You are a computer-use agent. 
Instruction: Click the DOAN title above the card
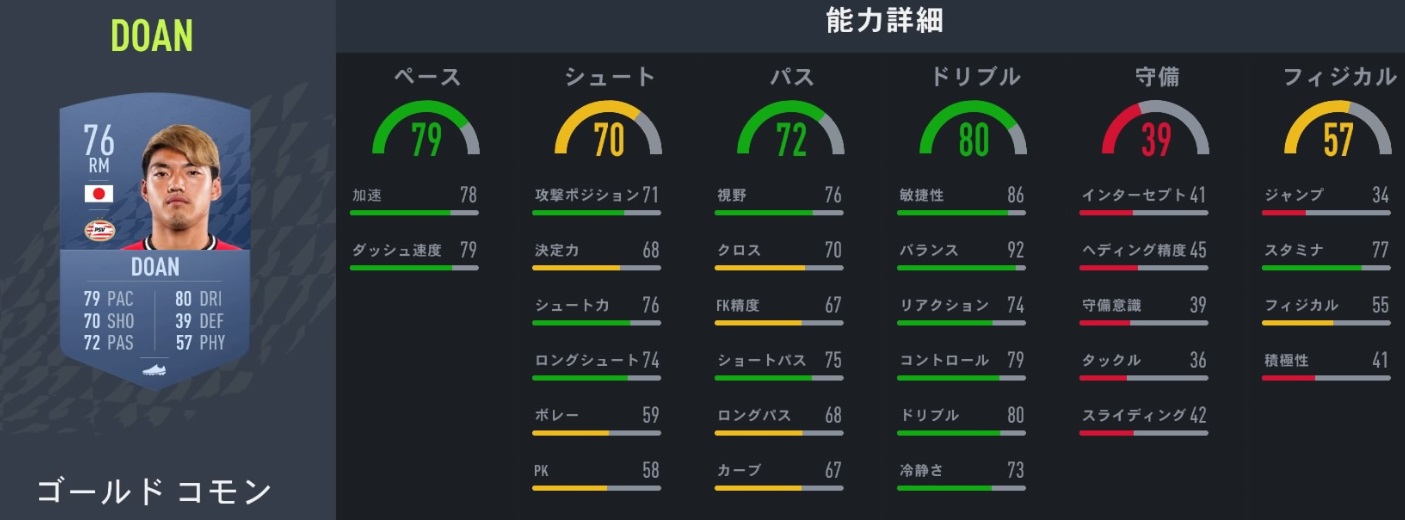click(x=152, y=36)
